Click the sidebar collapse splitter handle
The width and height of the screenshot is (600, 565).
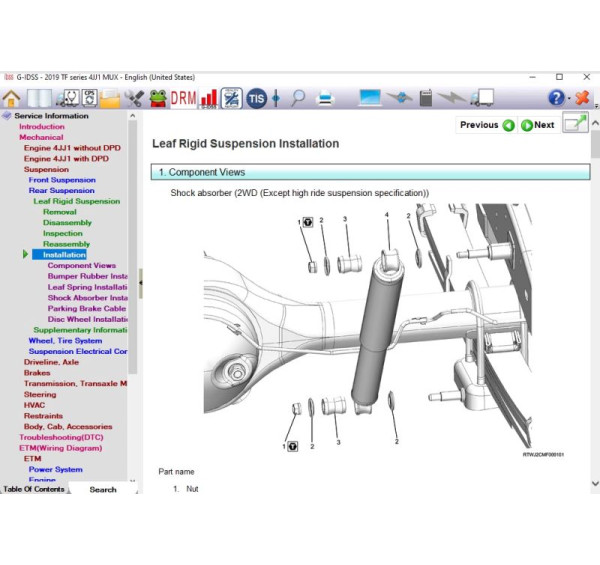(140, 283)
